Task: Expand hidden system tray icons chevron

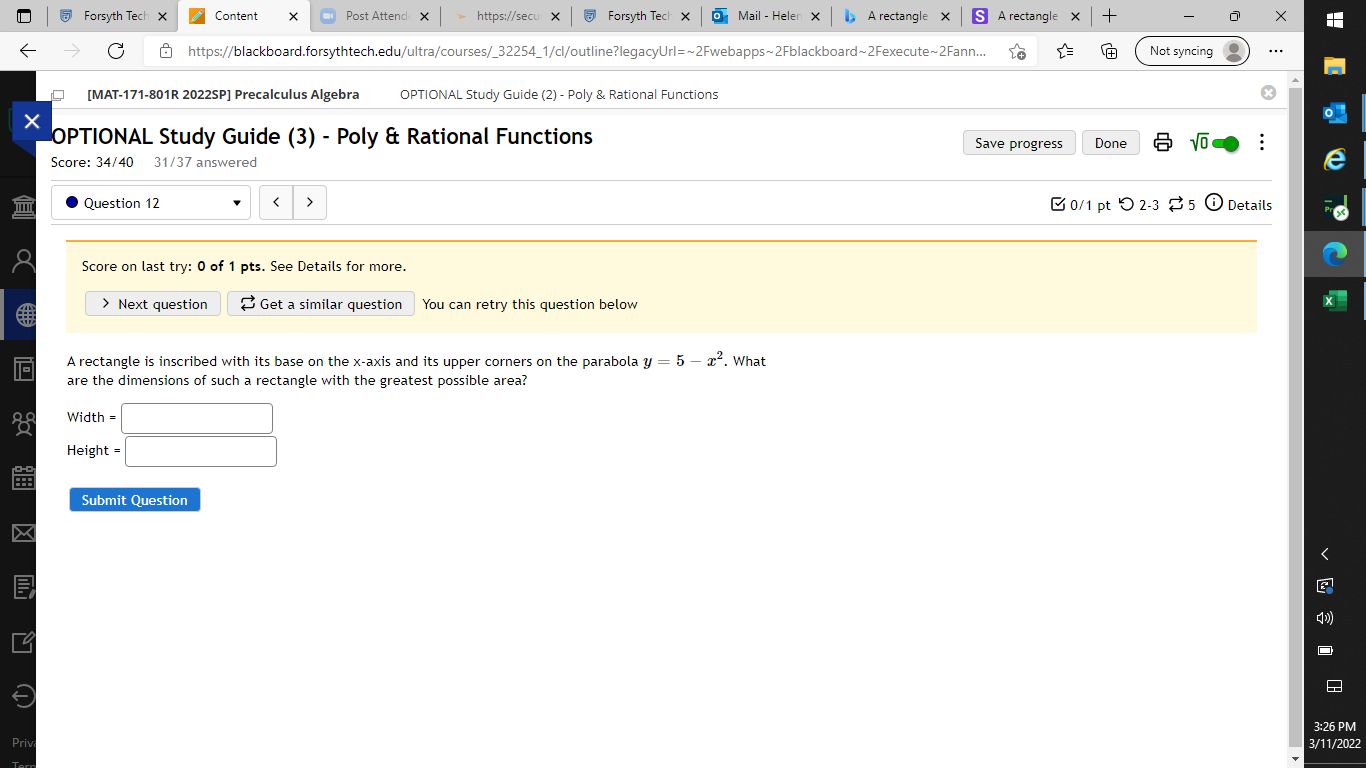Action: coord(1326,554)
